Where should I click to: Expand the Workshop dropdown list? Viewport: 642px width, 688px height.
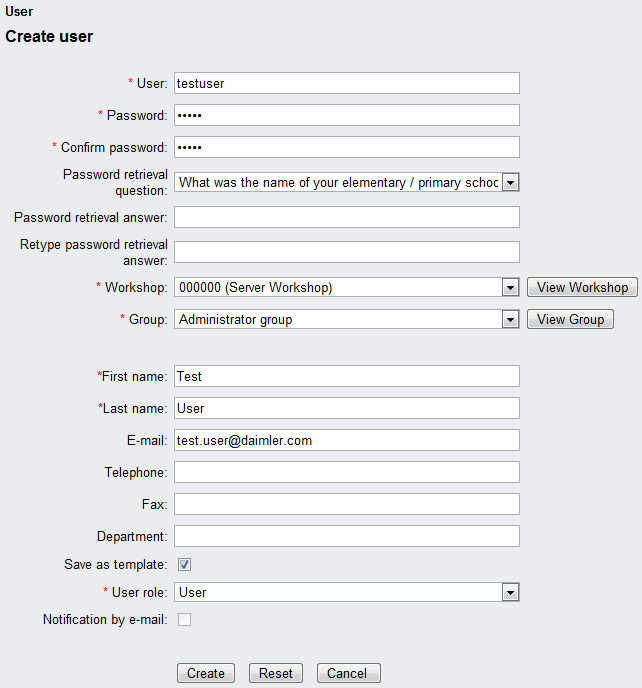click(x=510, y=288)
